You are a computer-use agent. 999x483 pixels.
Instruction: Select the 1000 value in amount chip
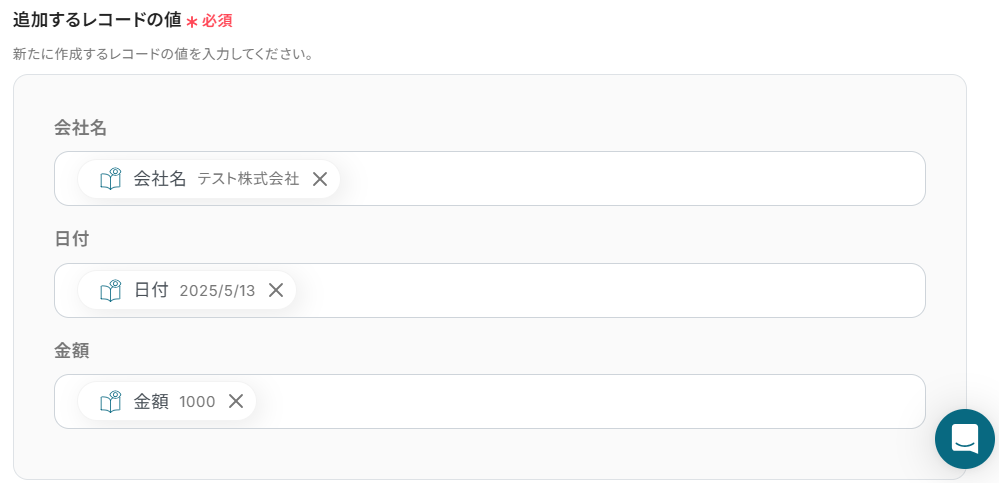pos(197,402)
